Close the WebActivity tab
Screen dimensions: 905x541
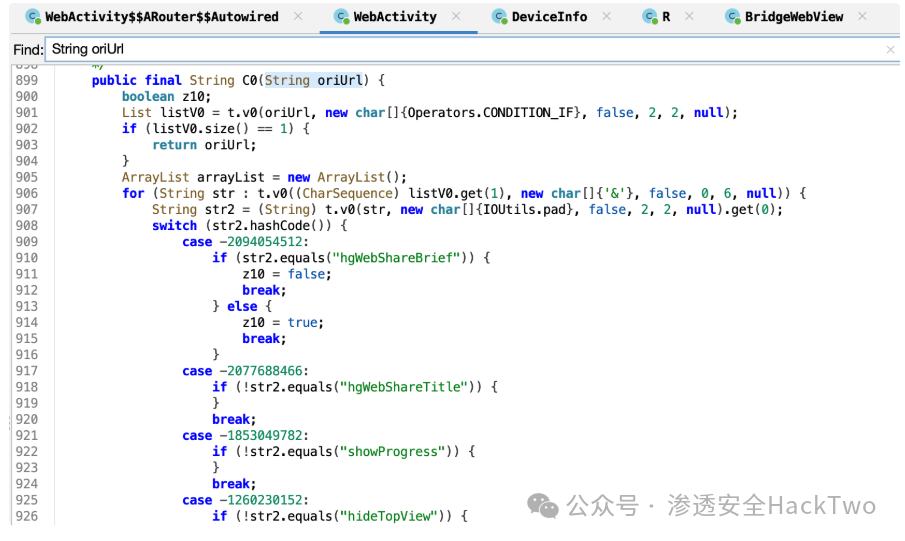(456, 16)
